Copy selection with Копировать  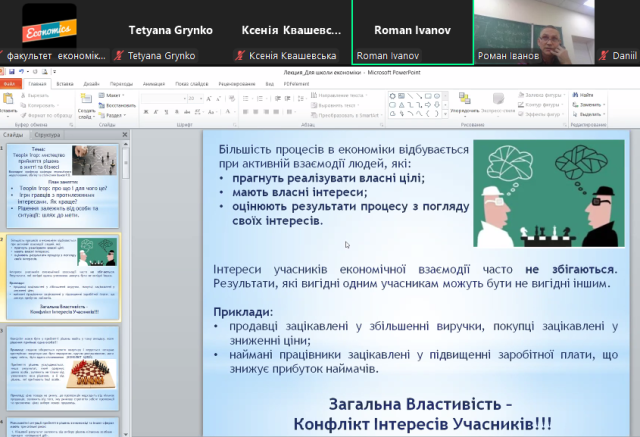(40, 105)
